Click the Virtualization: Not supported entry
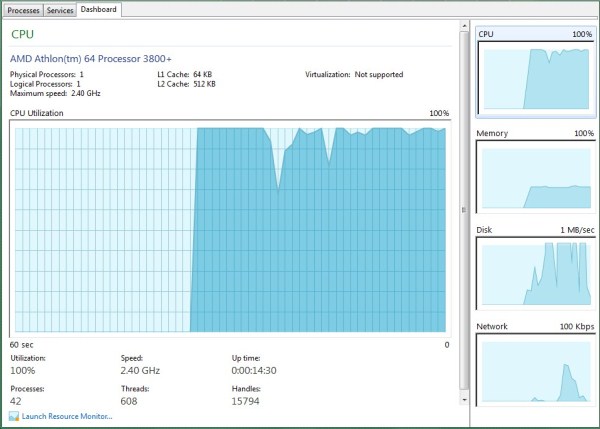 pos(354,75)
